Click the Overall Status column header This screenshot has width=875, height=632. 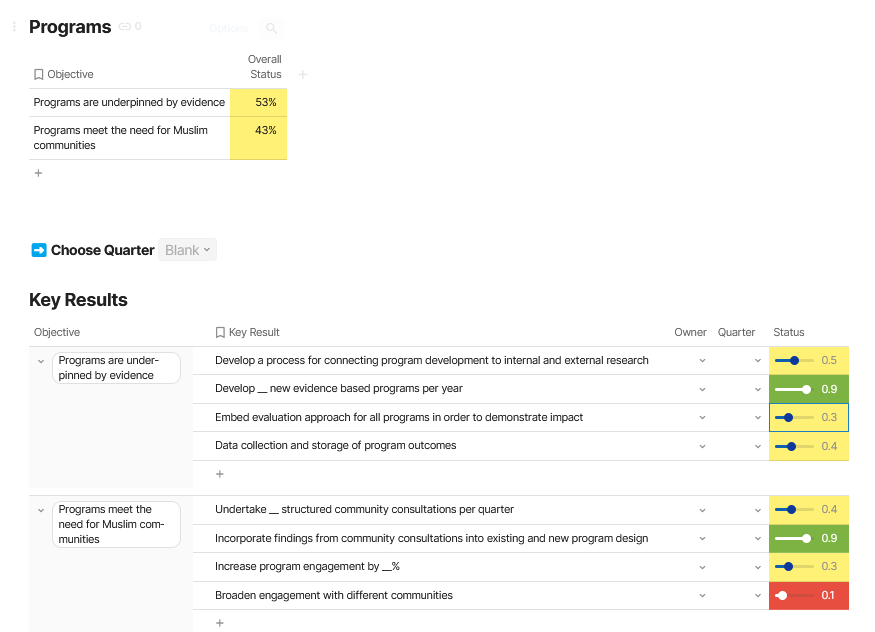265,67
